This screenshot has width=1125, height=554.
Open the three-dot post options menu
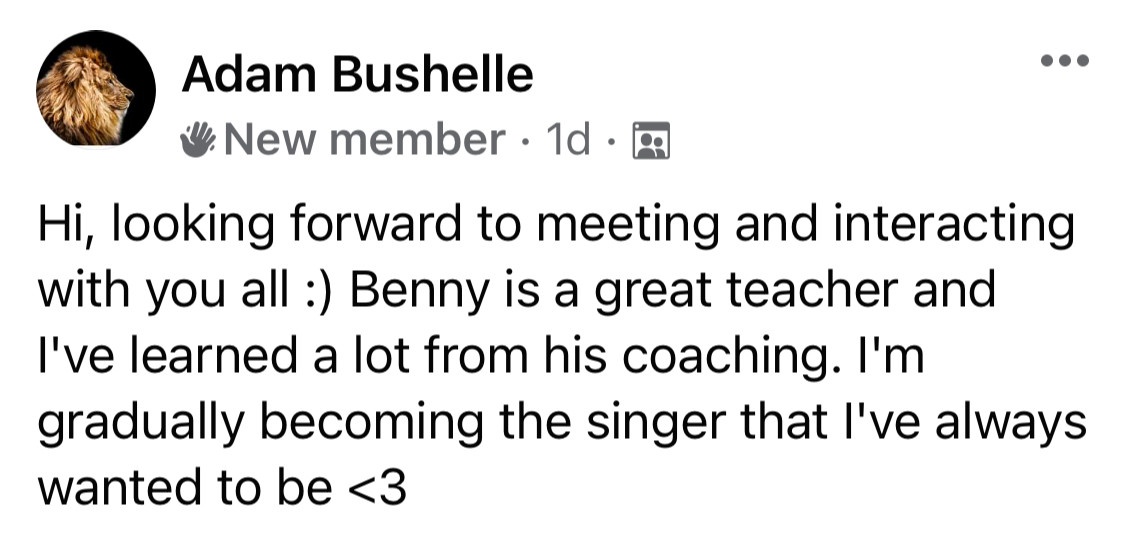1065,61
